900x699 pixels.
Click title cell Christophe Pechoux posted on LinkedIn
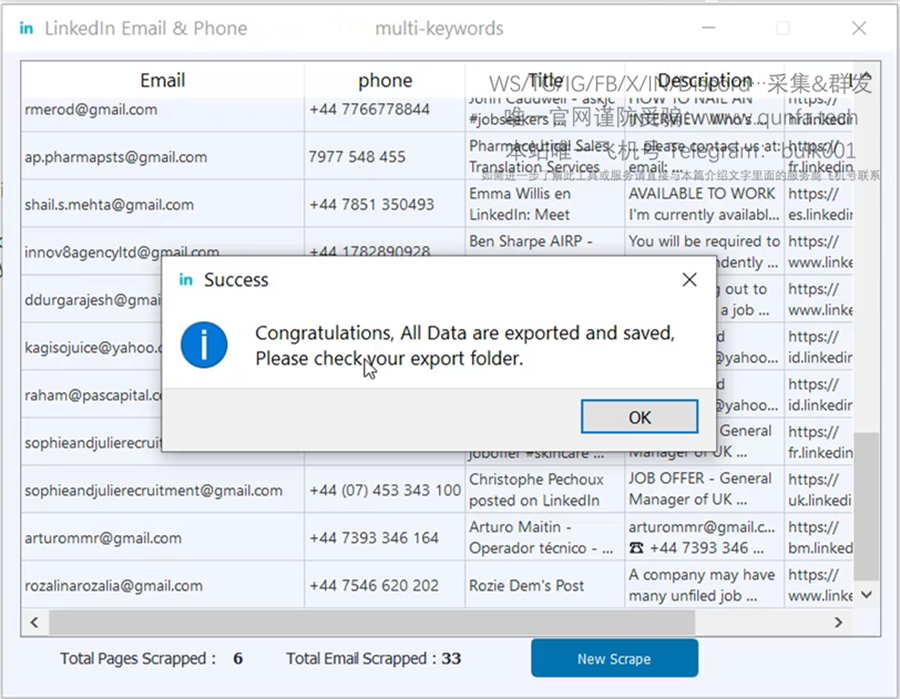pyautogui.click(x=545, y=490)
